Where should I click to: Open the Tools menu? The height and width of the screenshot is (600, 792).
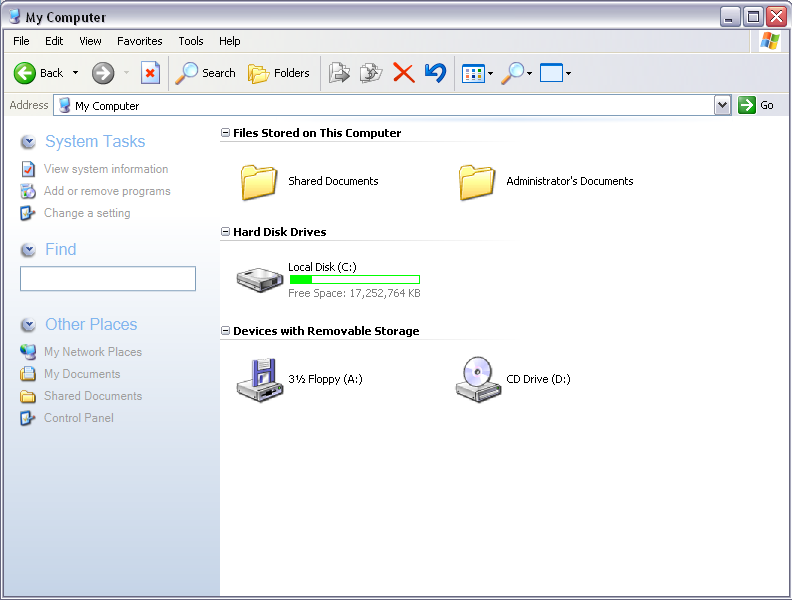coord(190,41)
